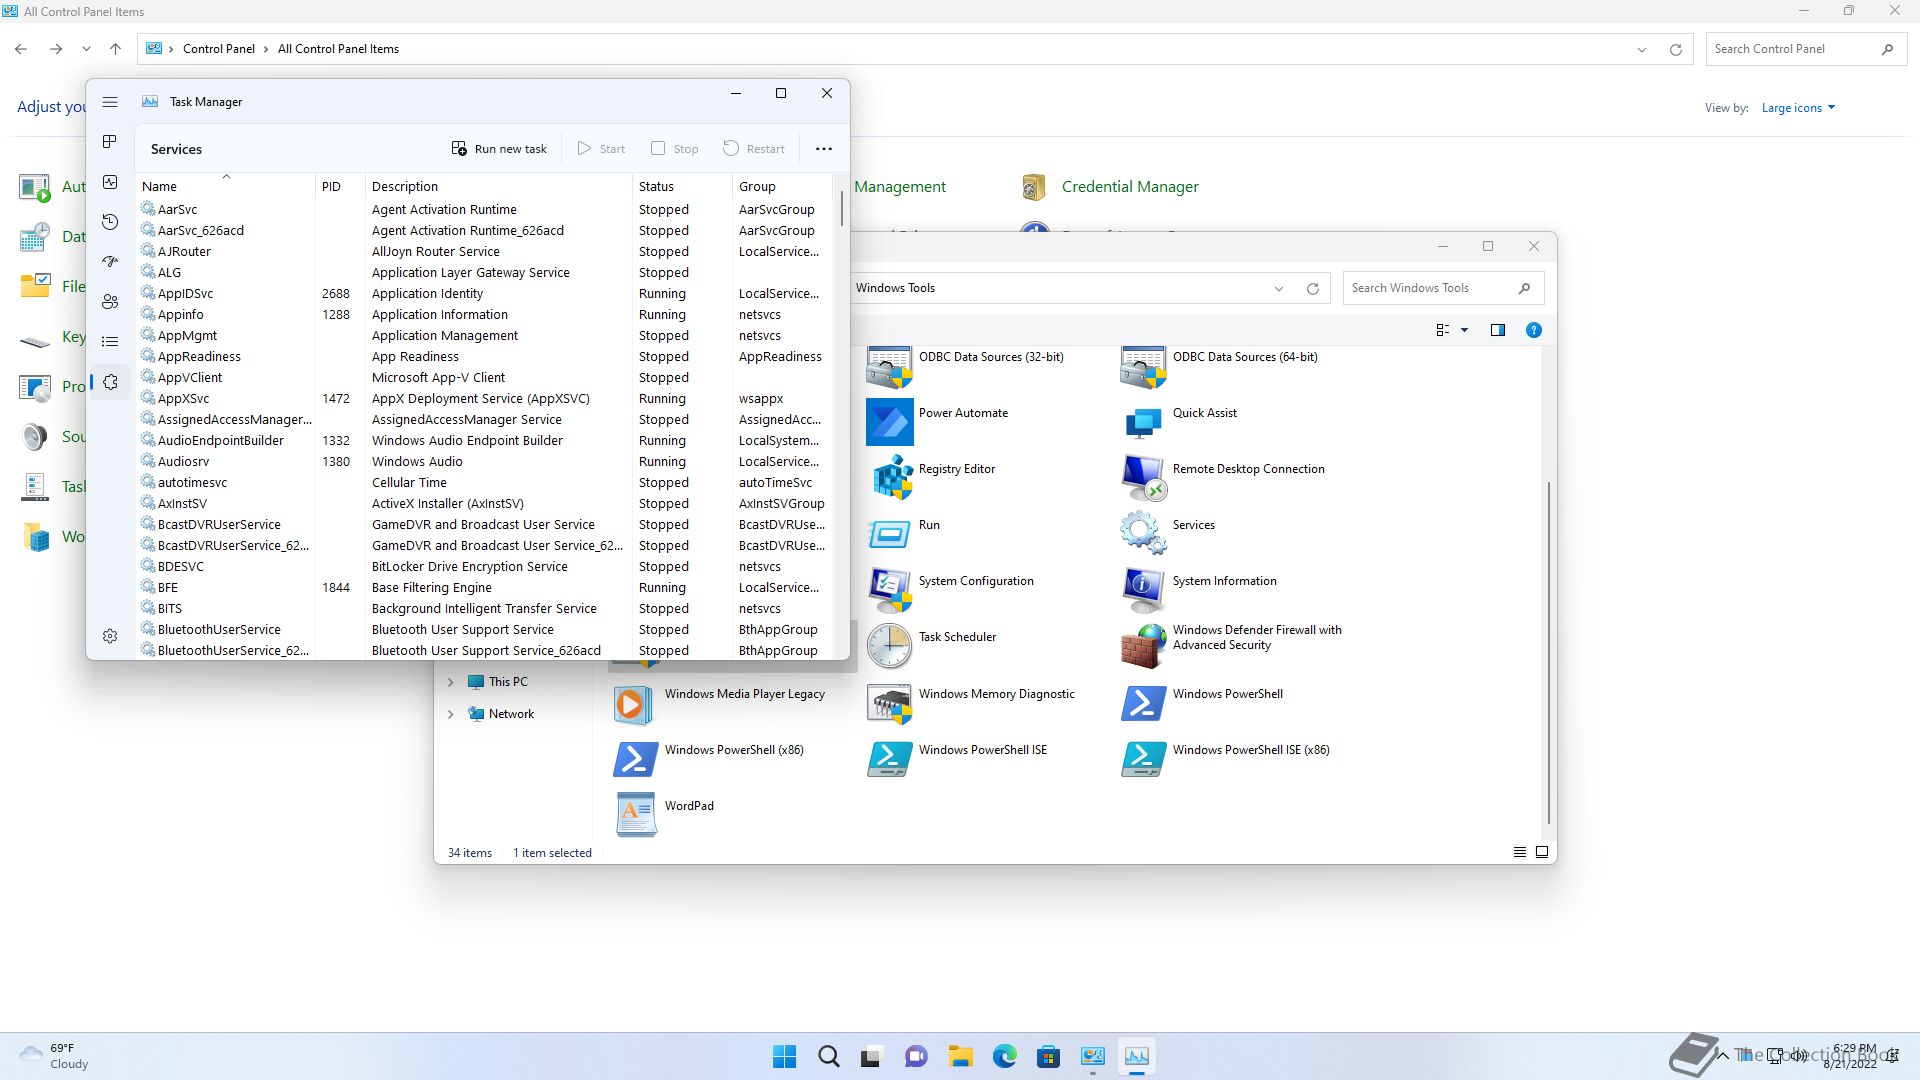
Task: Switch Windows Tools to details view
Action: click(x=1520, y=852)
